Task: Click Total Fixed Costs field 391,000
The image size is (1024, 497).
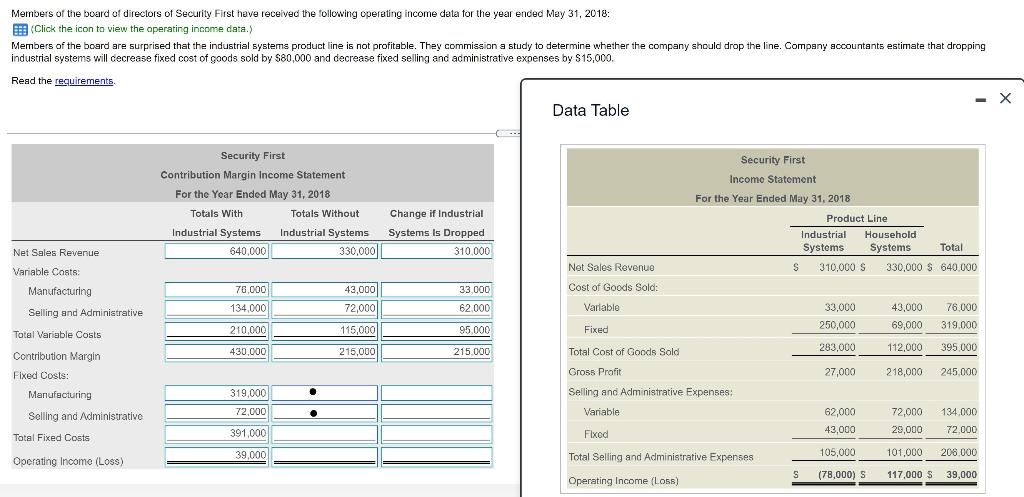Action: [x=217, y=434]
